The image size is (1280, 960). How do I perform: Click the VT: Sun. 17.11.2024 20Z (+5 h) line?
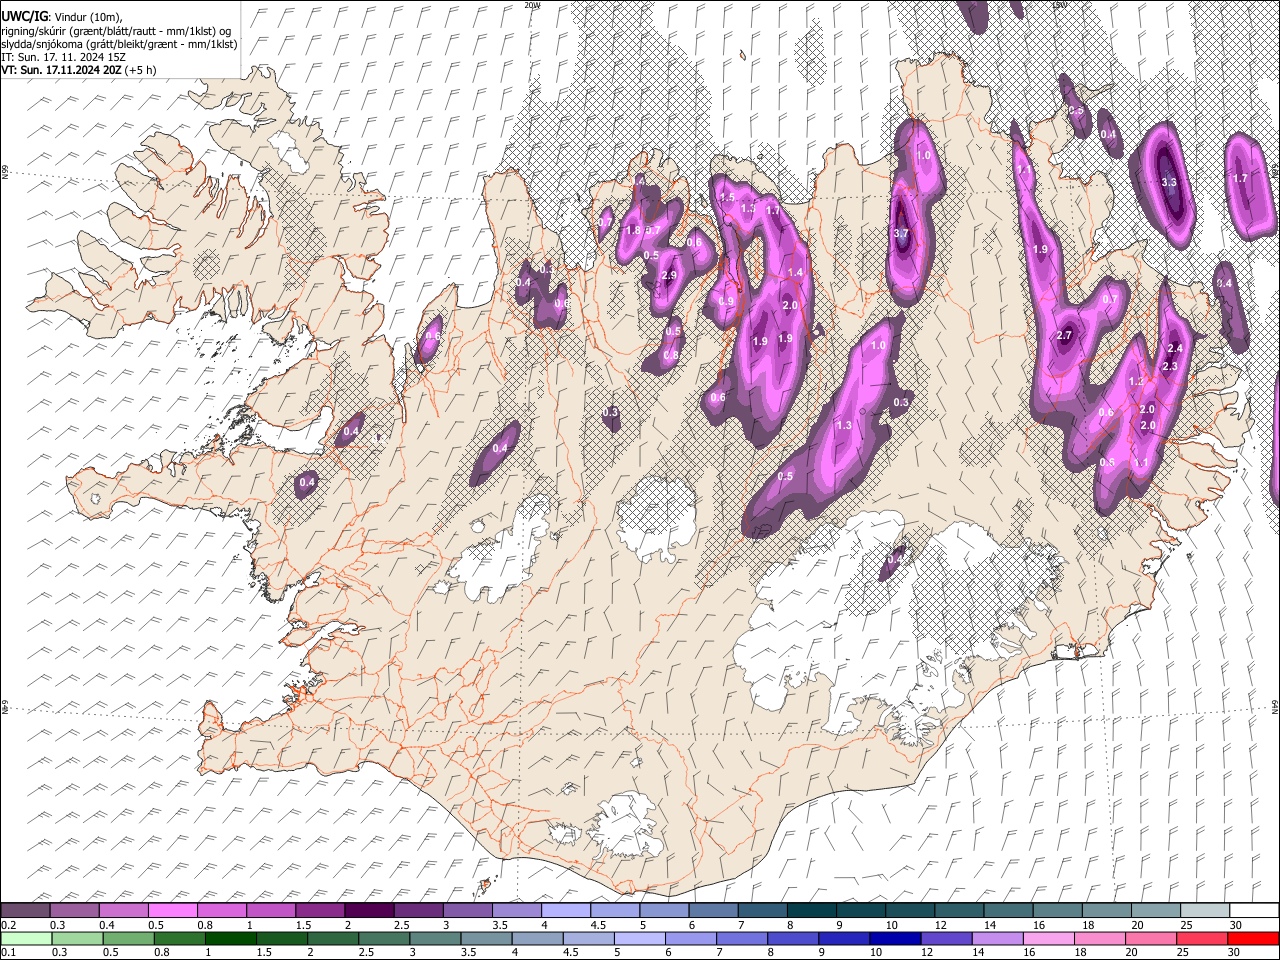click(78, 70)
